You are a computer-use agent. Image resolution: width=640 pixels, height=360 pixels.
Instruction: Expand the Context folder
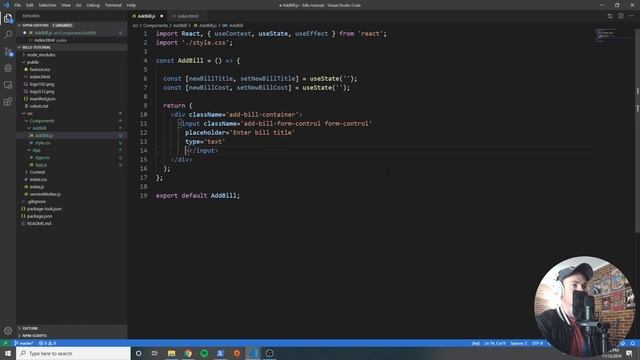[x=71, y=172]
